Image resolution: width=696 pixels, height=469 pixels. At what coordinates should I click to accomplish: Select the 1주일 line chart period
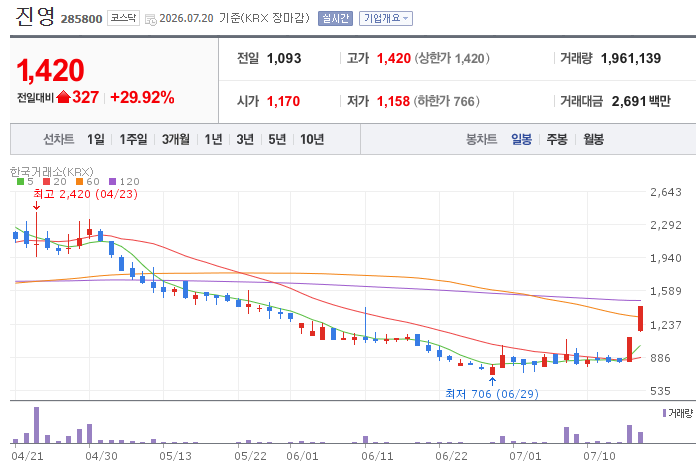click(133, 139)
